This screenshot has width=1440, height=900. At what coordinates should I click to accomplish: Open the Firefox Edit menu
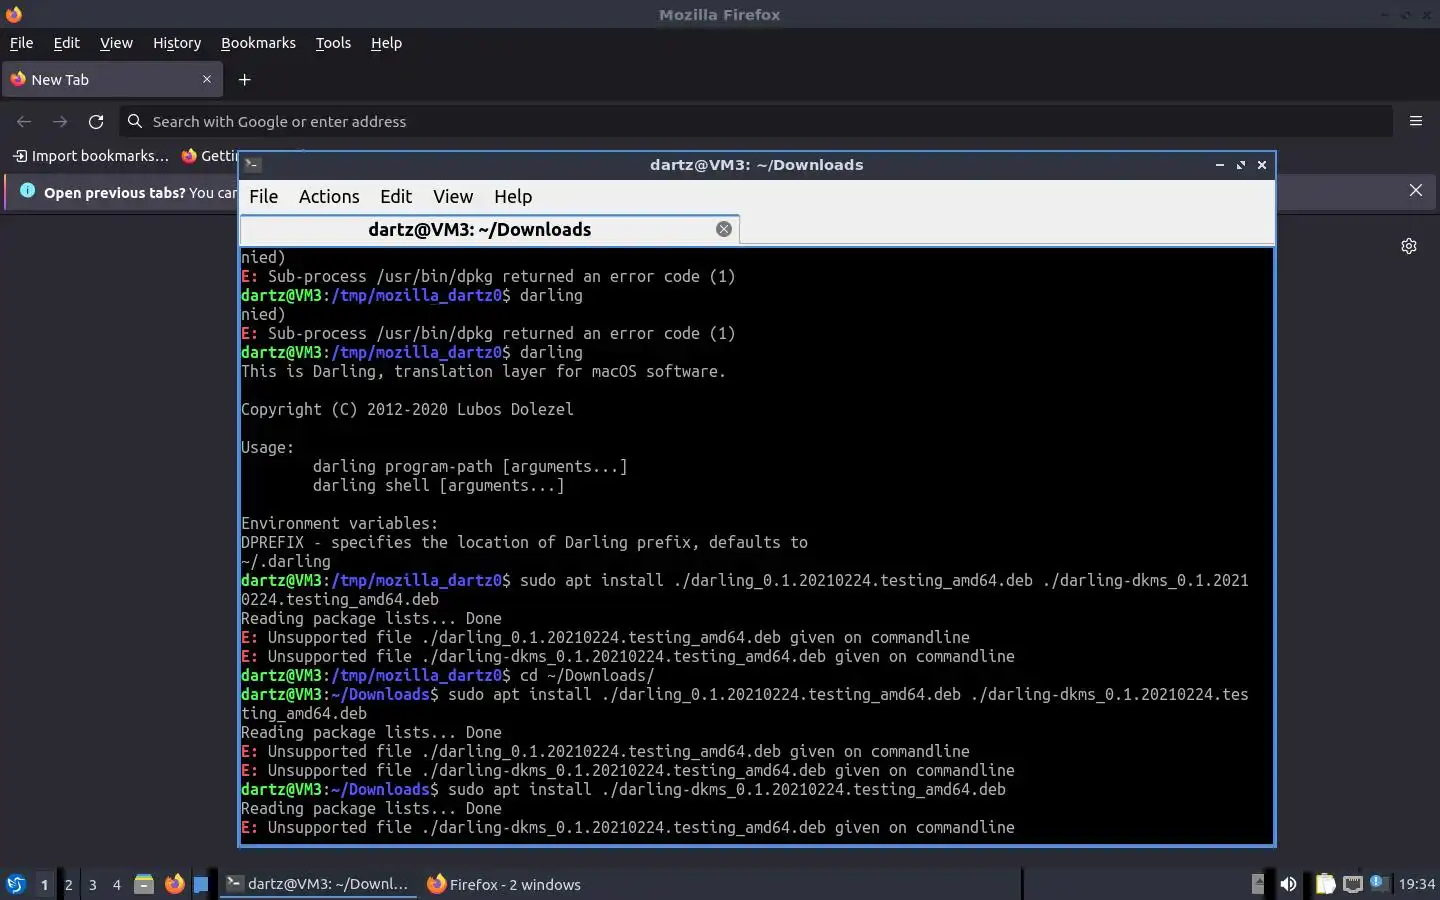66,43
